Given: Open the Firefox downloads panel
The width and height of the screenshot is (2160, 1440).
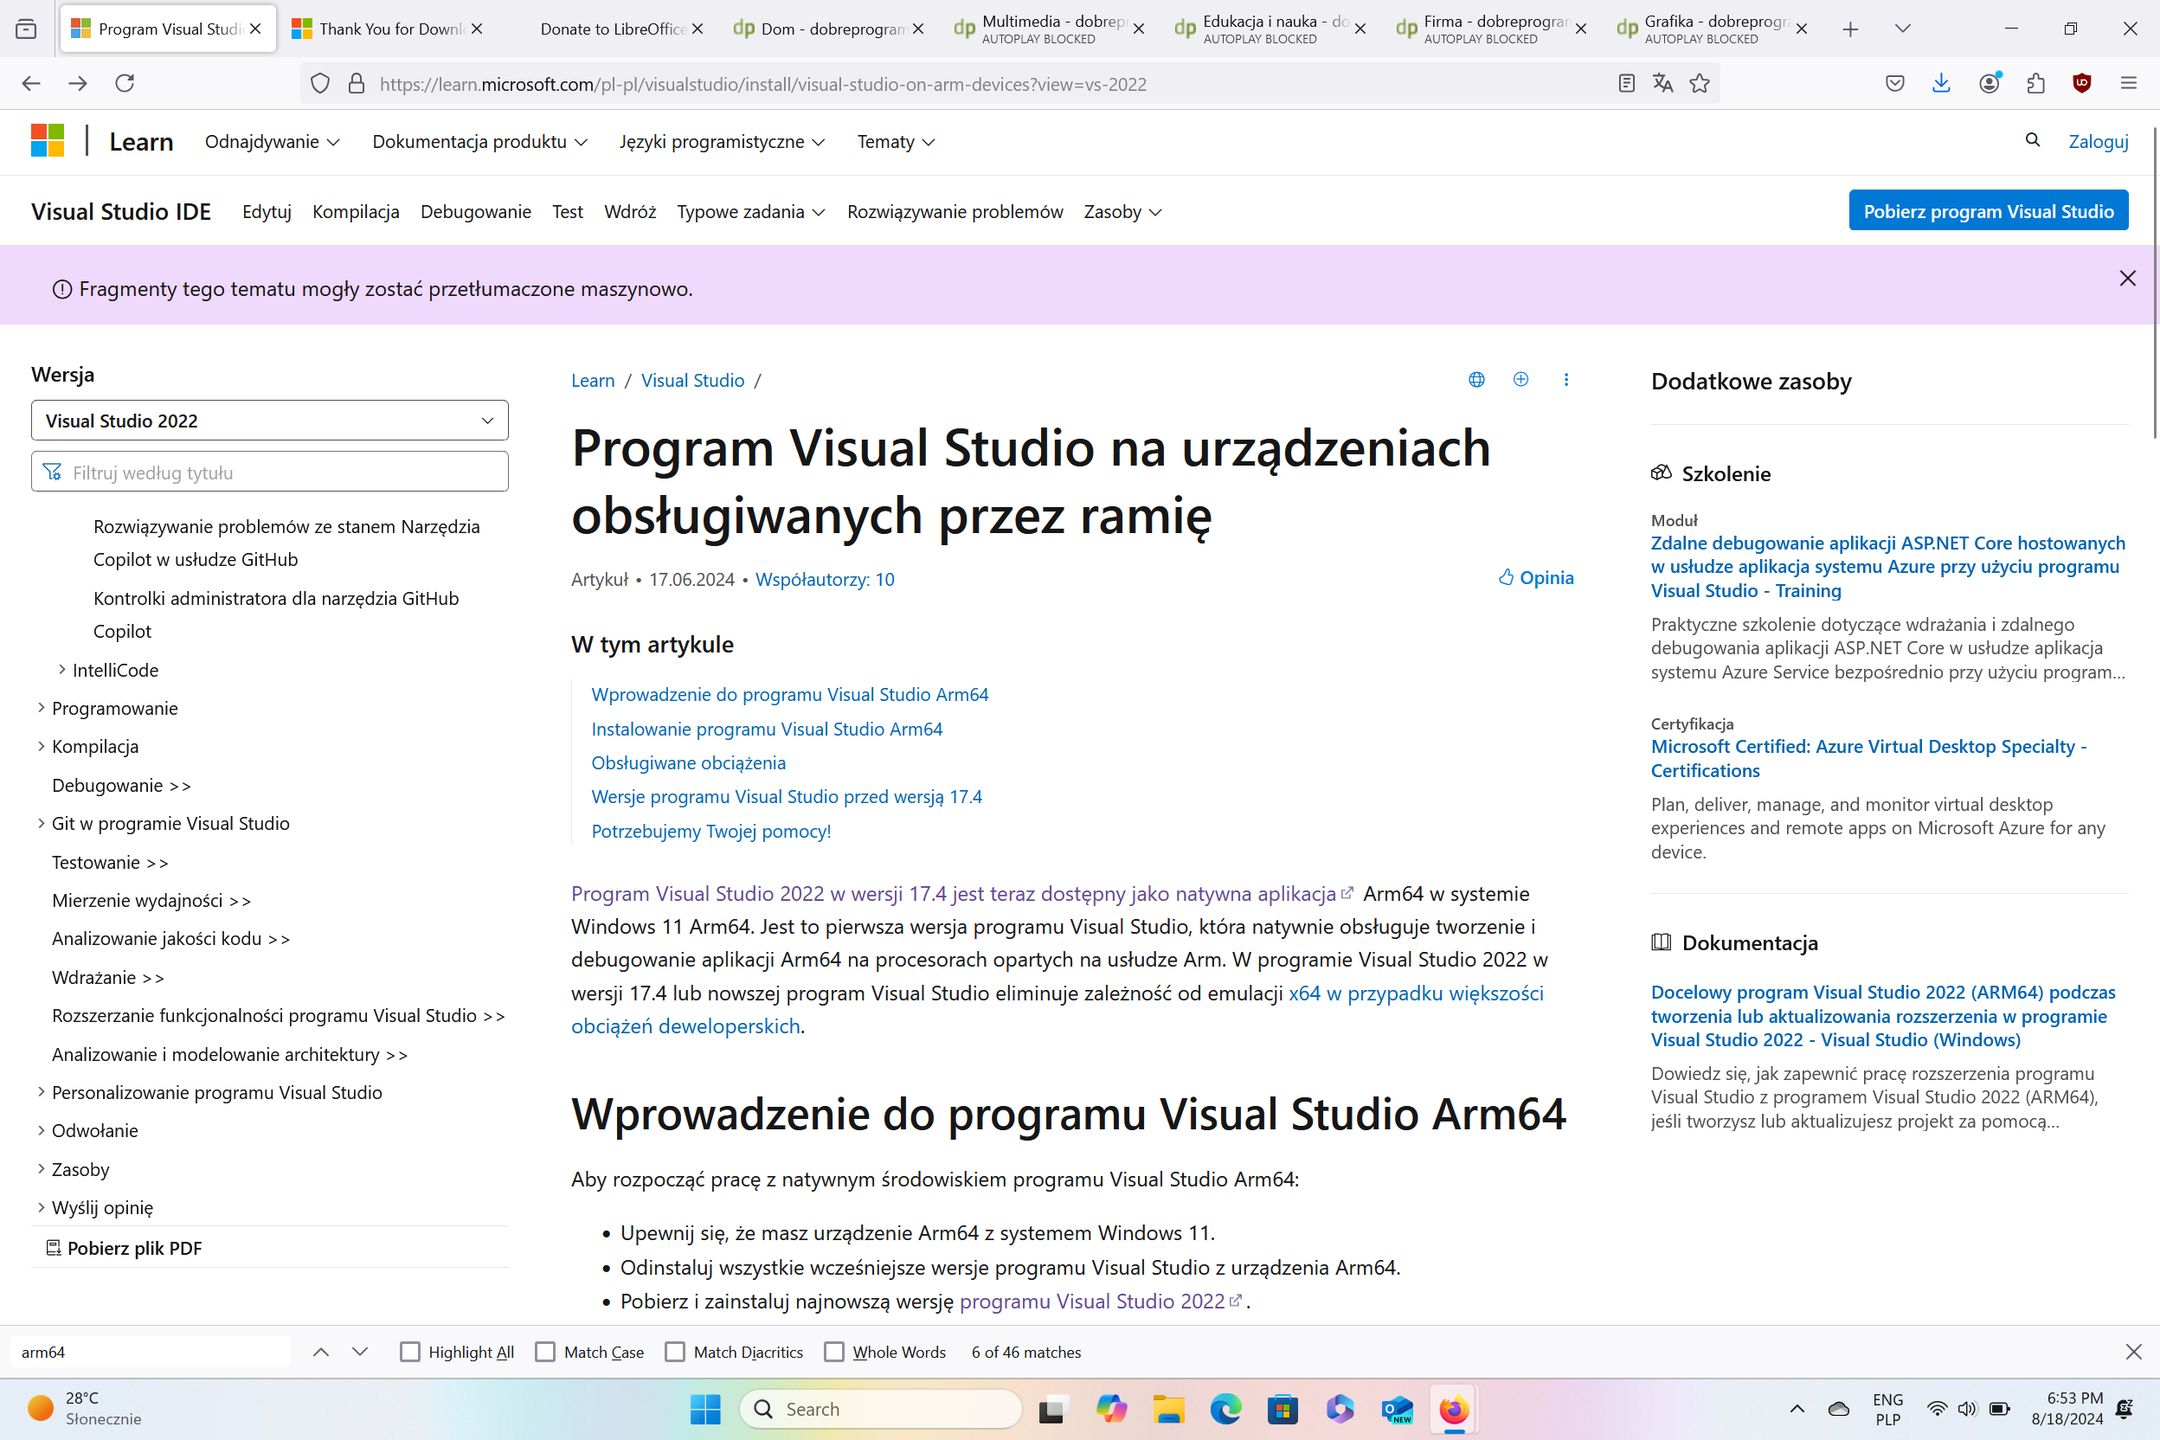Looking at the screenshot, I should click(x=1941, y=83).
